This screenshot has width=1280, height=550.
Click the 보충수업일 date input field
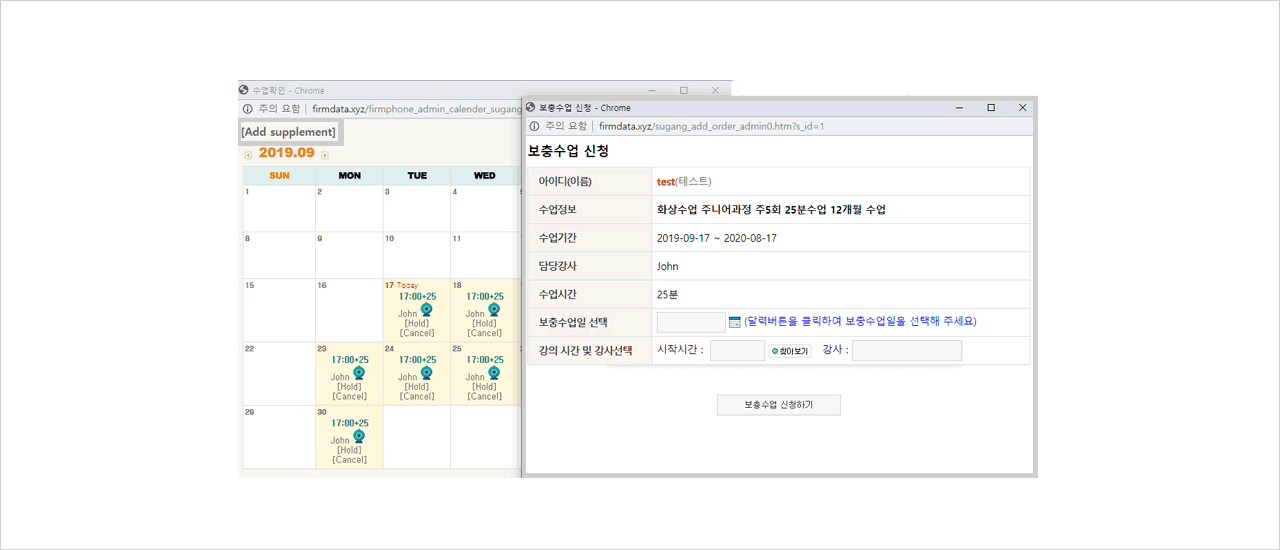point(690,322)
